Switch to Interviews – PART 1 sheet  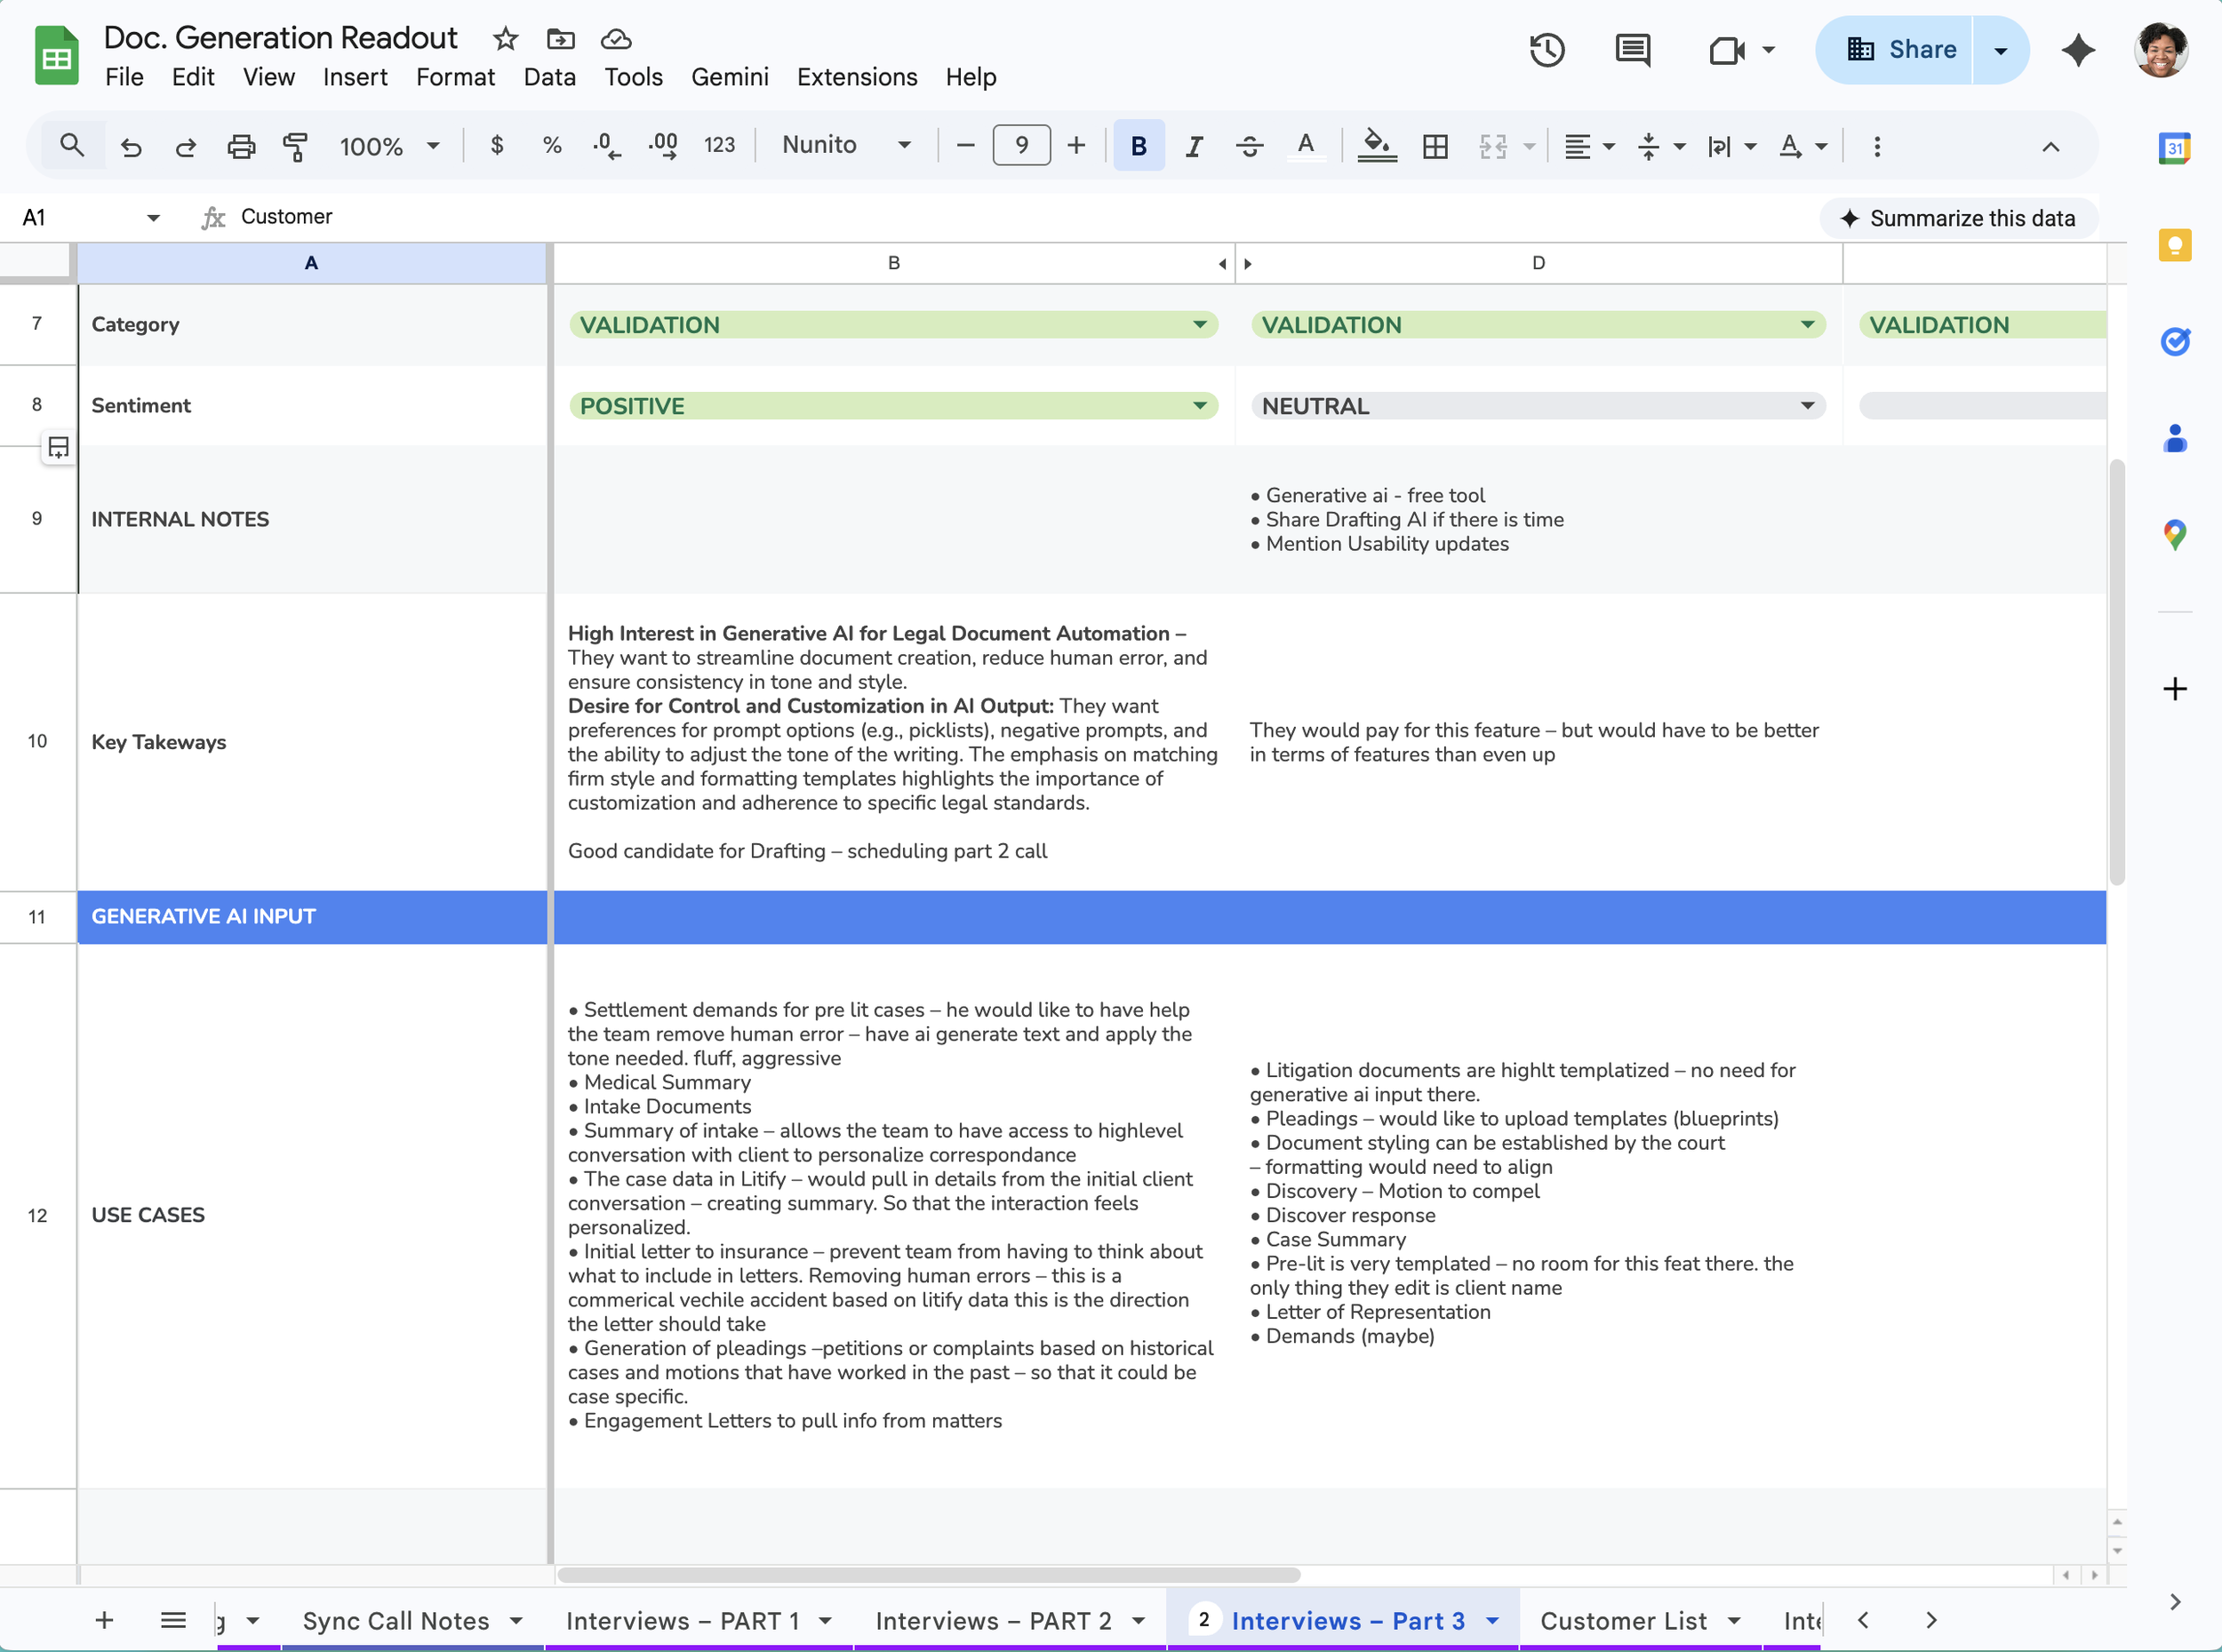(x=682, y=1621)
